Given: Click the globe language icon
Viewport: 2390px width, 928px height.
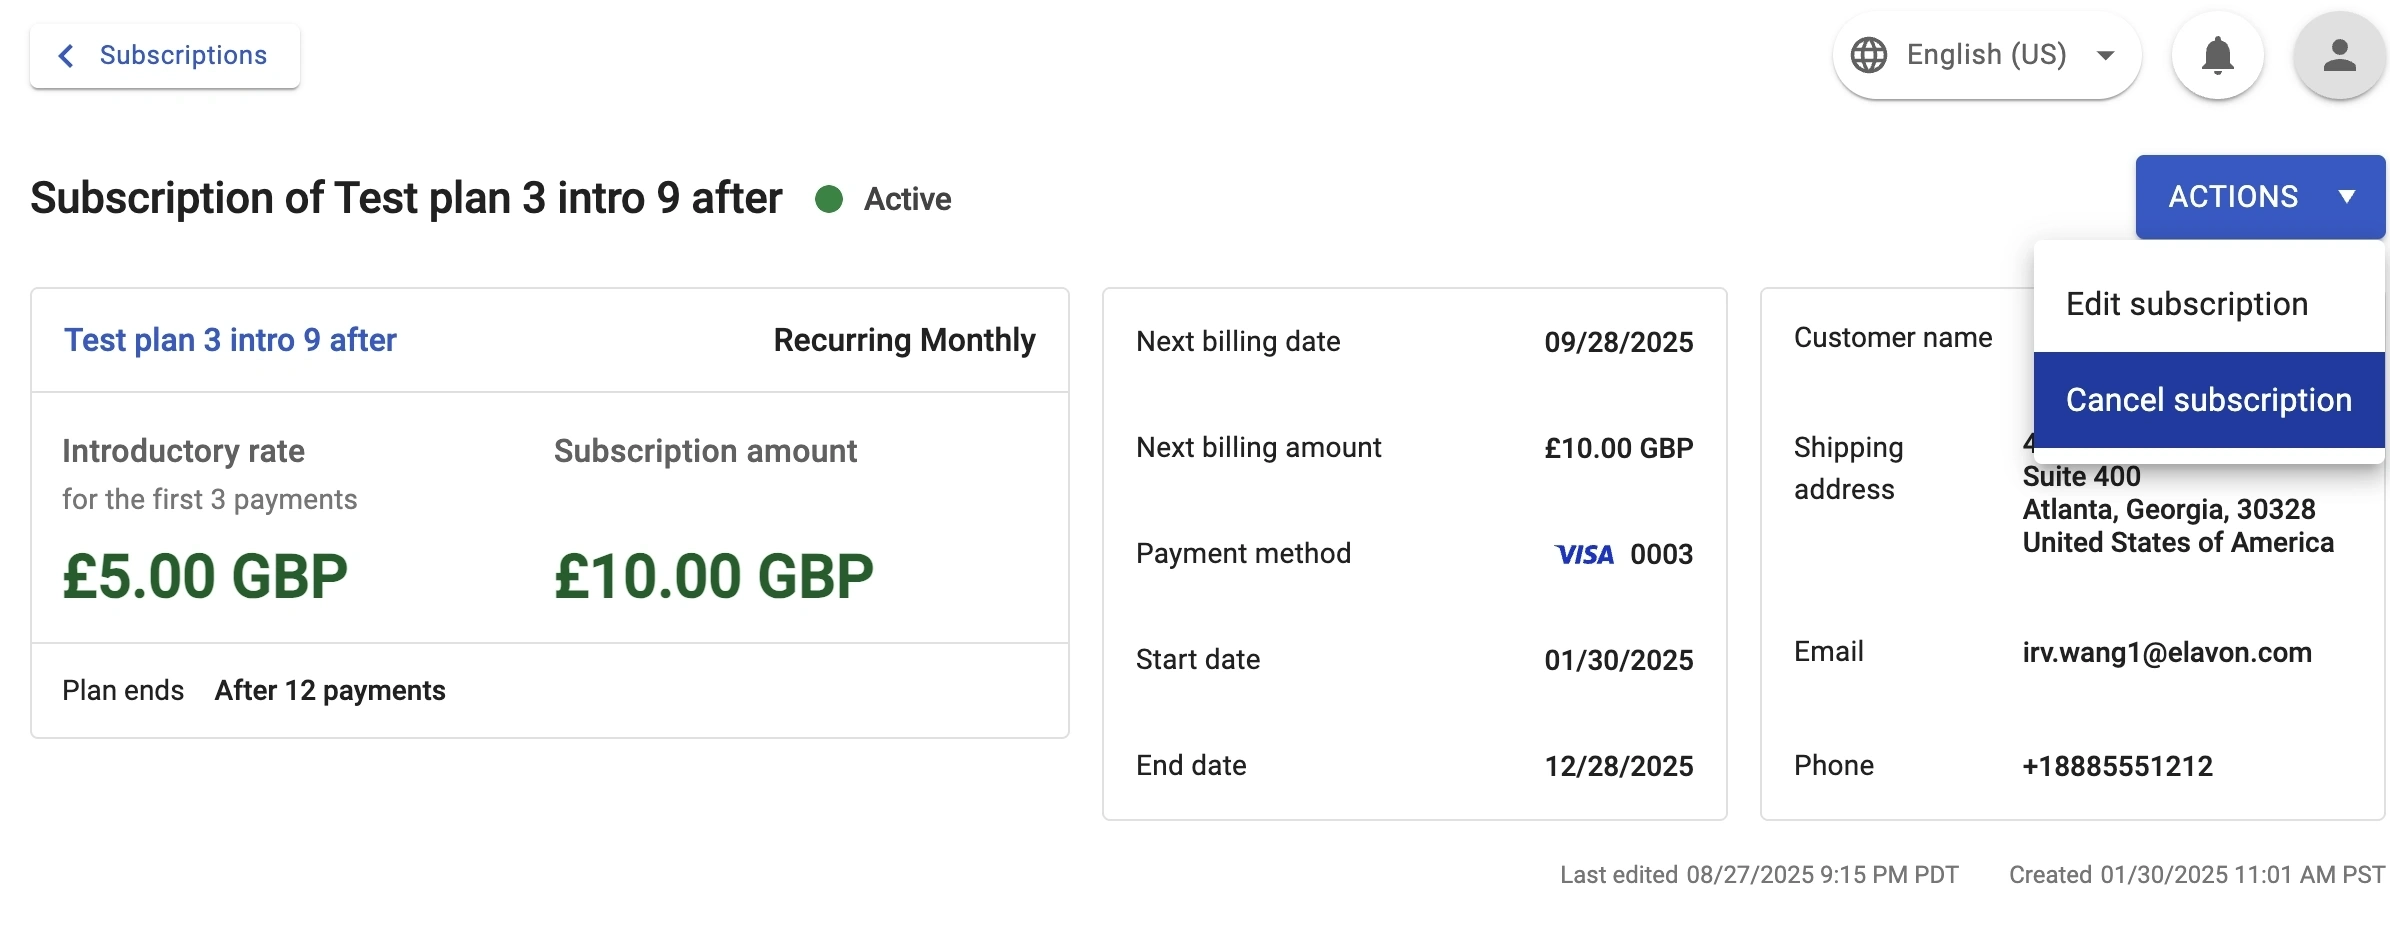Looking at the screenshot, I should (x=1868, y=55).
